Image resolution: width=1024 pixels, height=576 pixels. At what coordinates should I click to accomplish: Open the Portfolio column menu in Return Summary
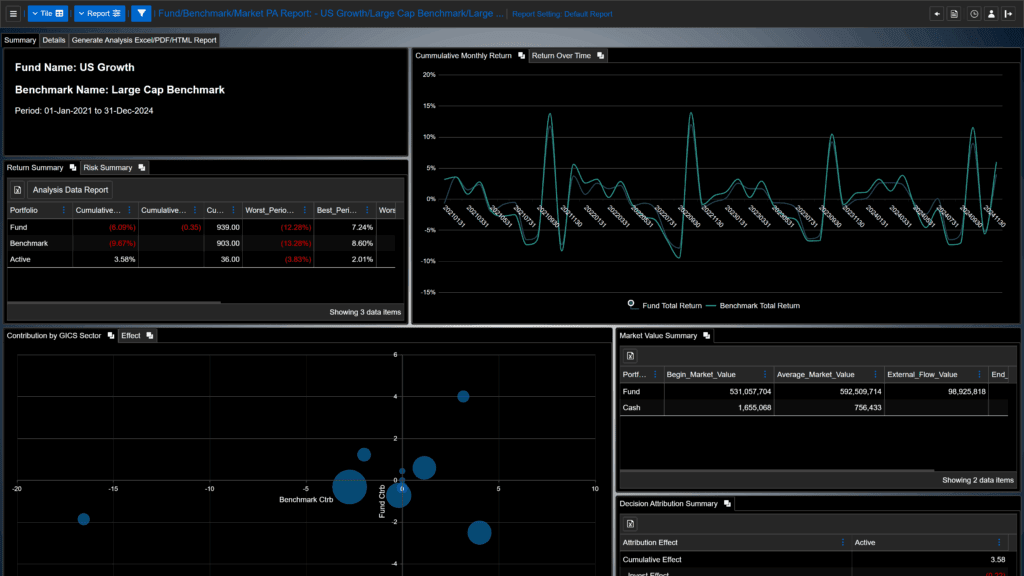(65, 211)
